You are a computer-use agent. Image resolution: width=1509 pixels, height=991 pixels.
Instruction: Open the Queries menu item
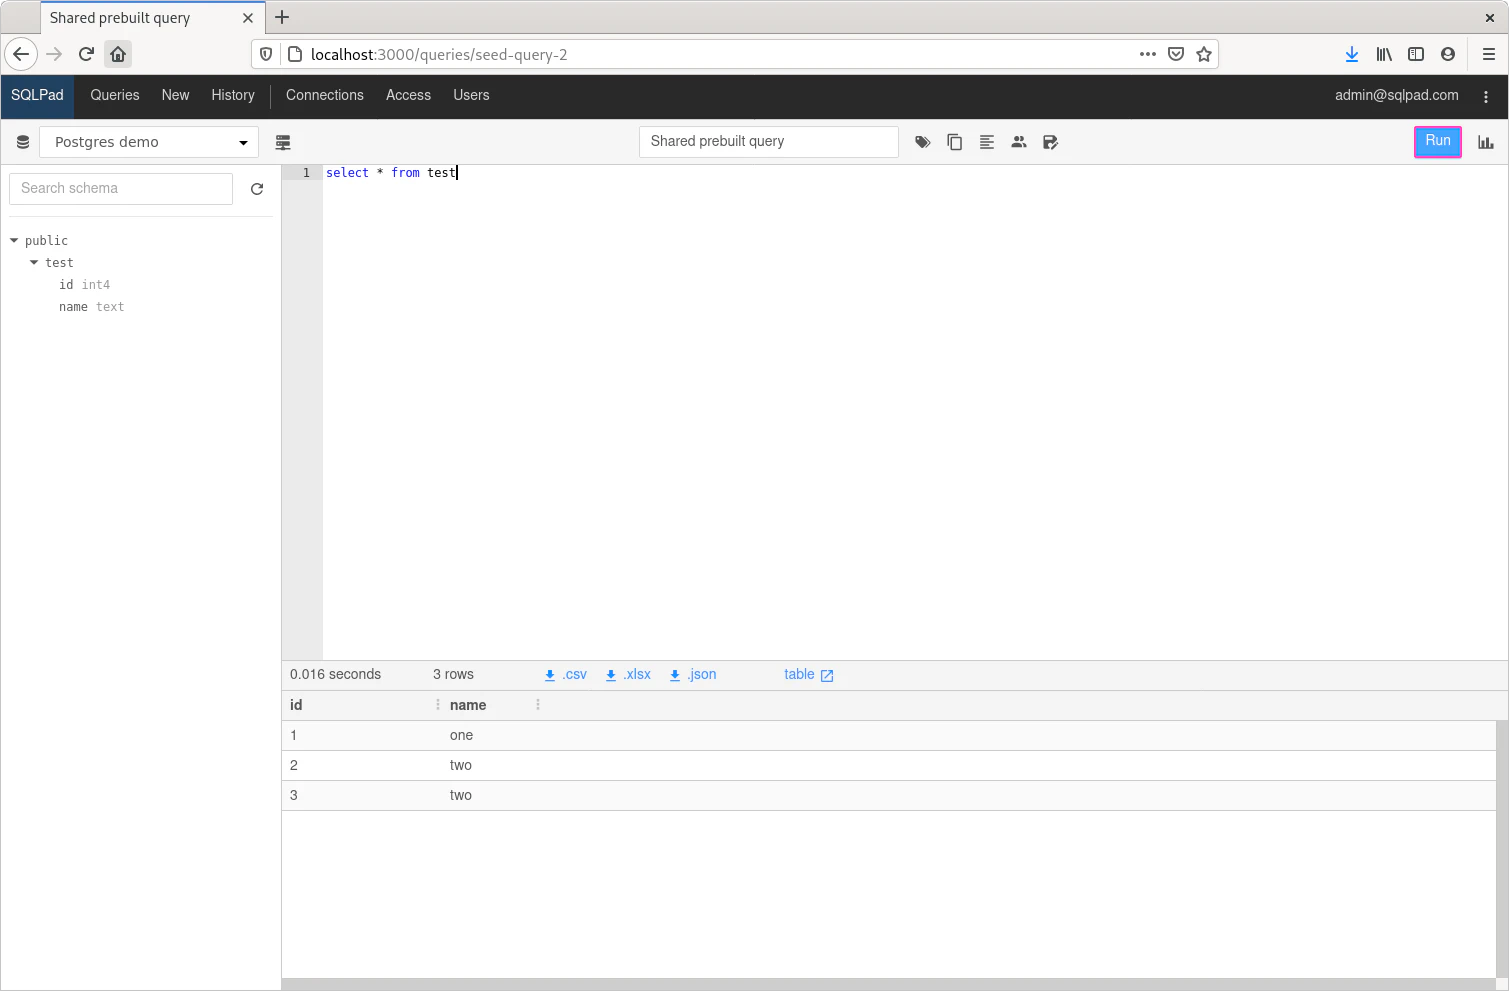coord(115,95)
